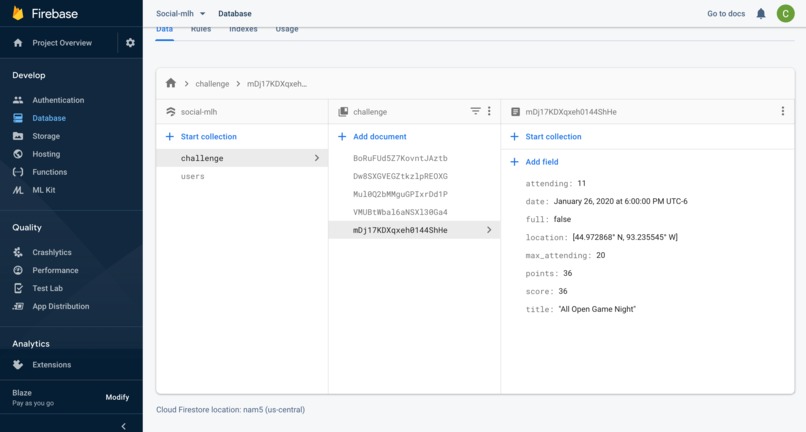Collapse the sidebar with bottom chevron
Viewport: 806px width, 432px height.
point(123,425)
